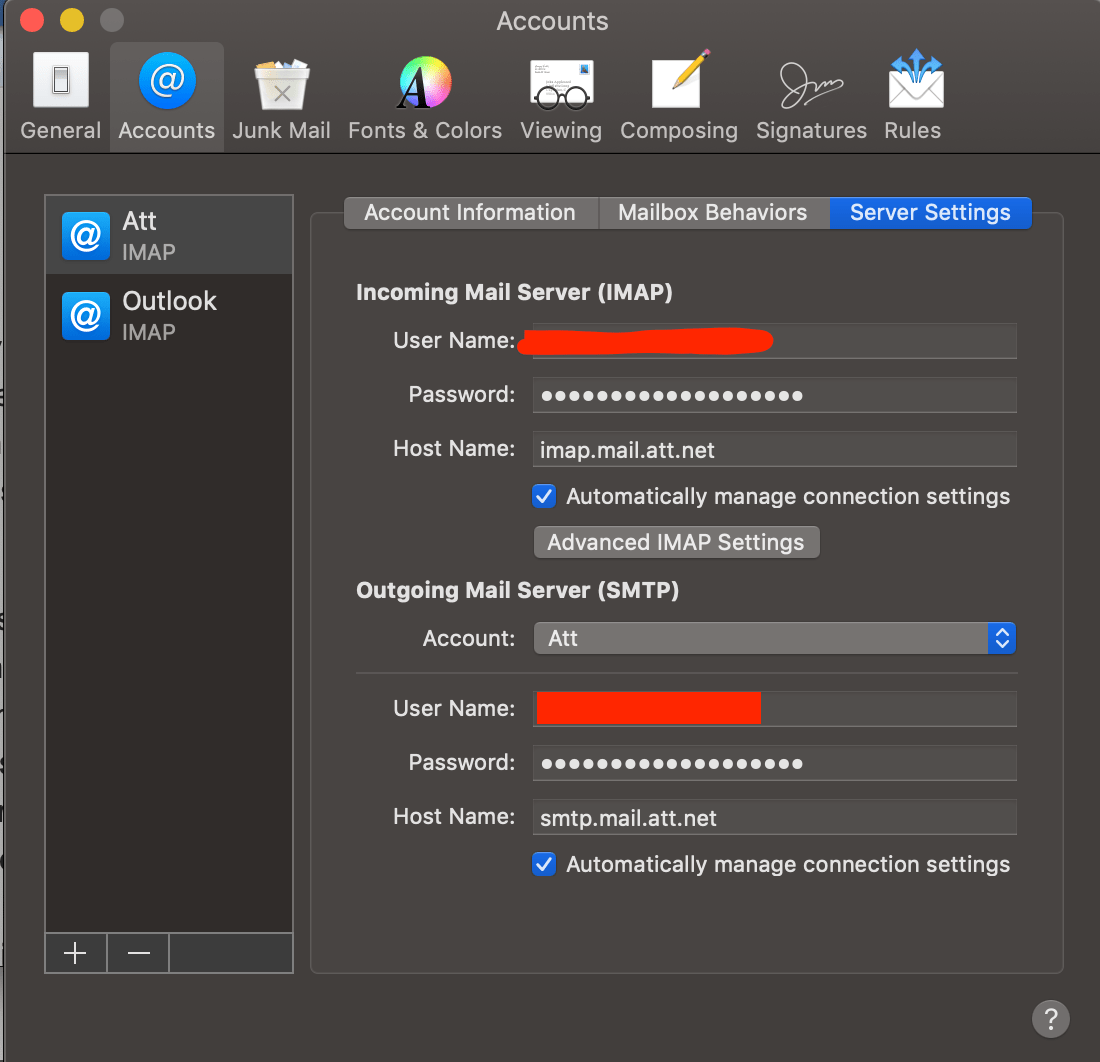Open the Composing preferences pane
Image resolution: width=1100 pixels, height=1062 pixels.
click(678, 97)
